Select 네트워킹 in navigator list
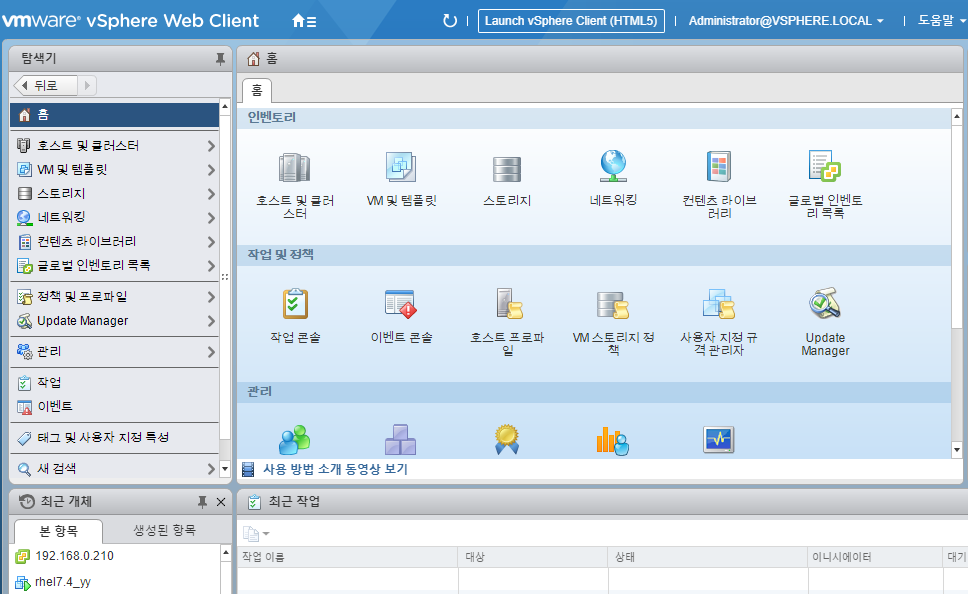 (115, 217)
